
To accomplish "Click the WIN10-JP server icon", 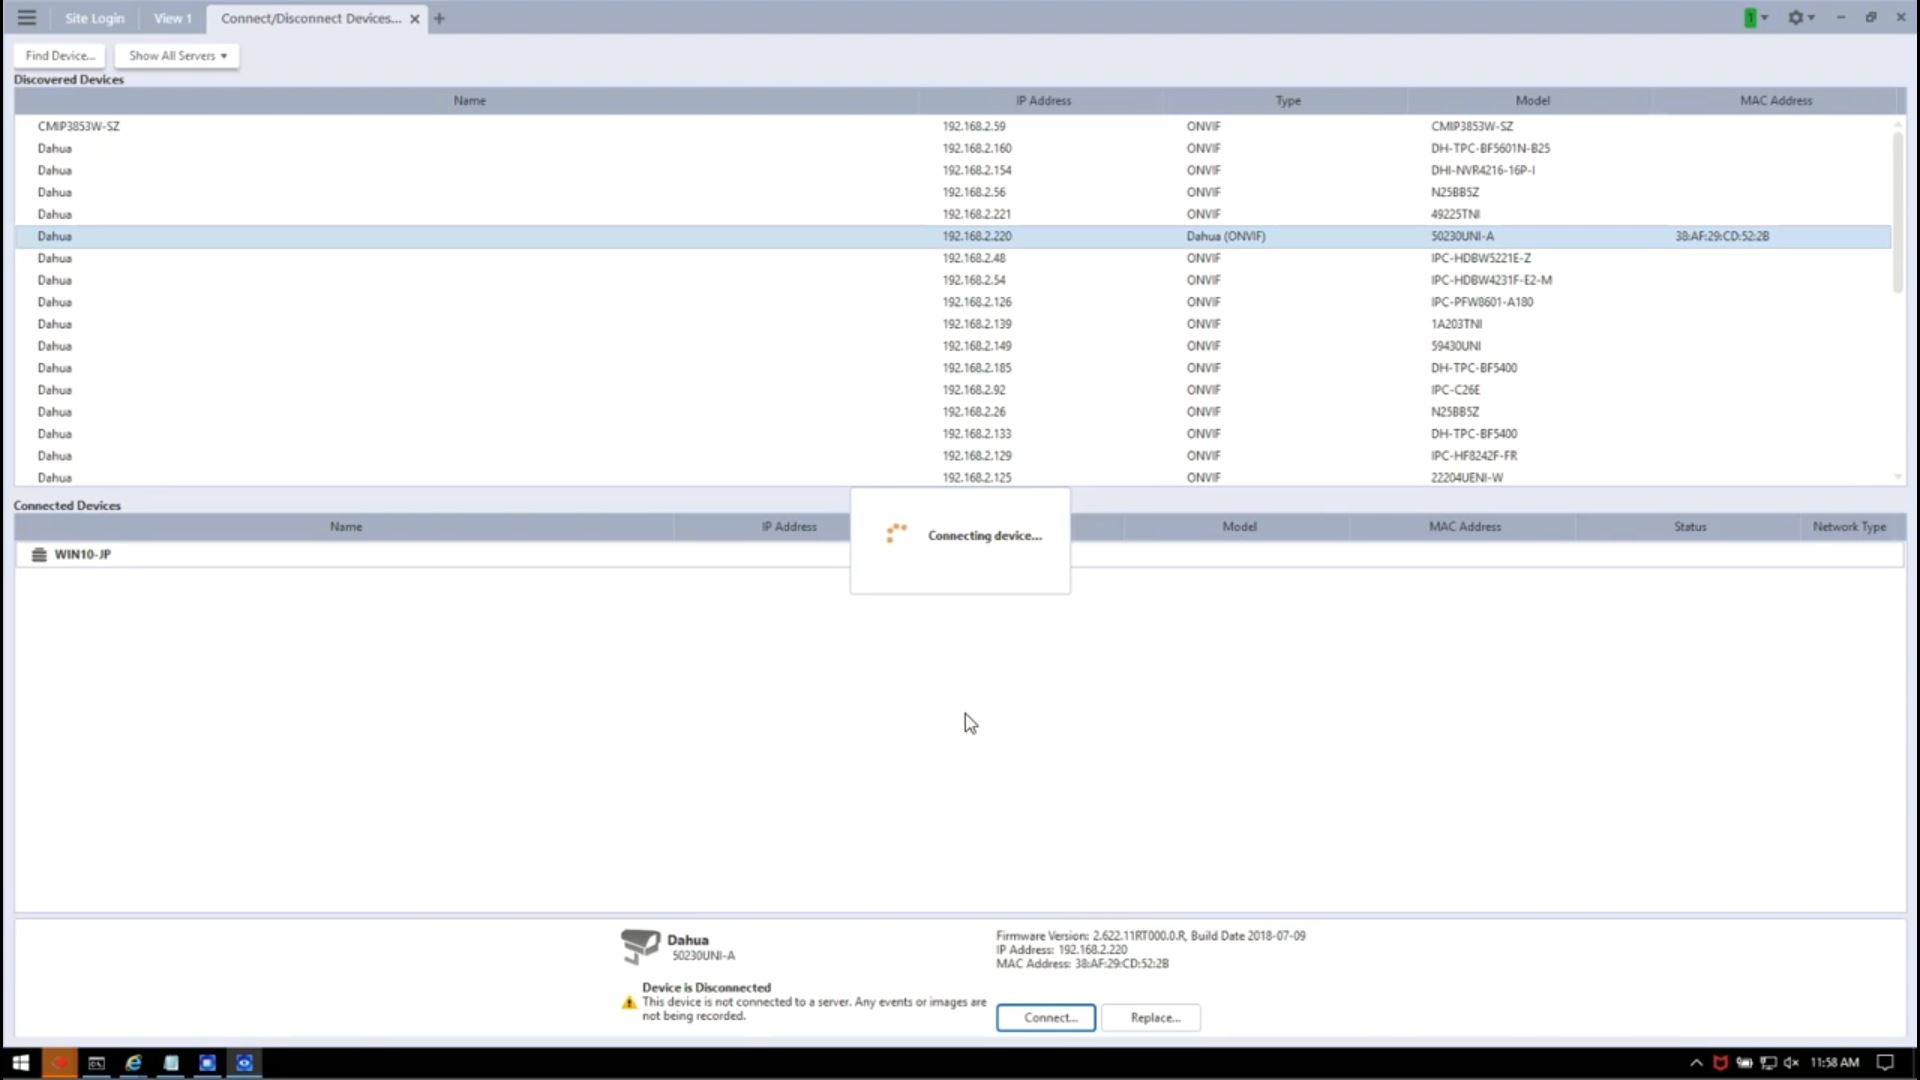I will [x=39, y=555].
